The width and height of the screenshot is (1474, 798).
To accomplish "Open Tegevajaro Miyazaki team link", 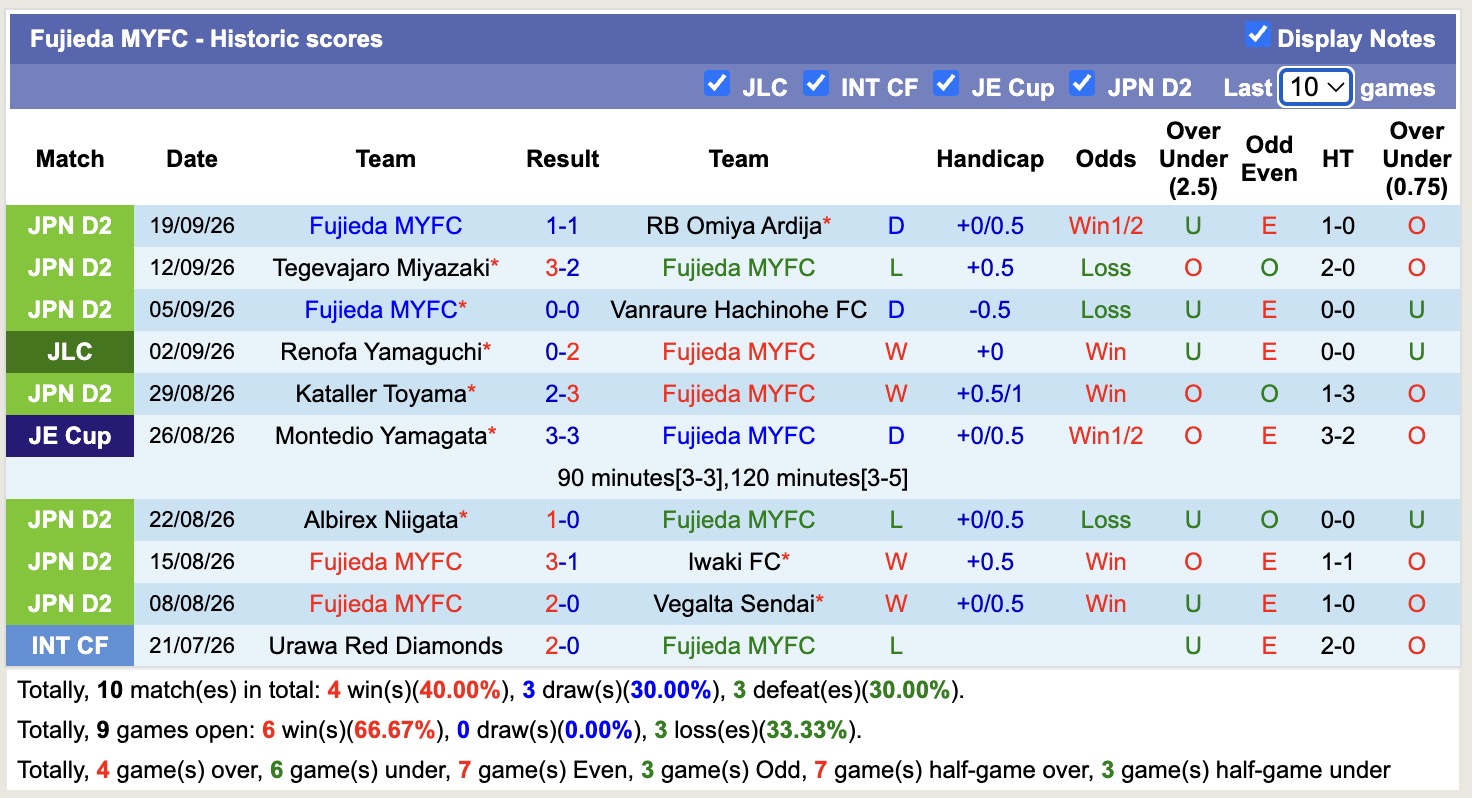I will 380,268.
